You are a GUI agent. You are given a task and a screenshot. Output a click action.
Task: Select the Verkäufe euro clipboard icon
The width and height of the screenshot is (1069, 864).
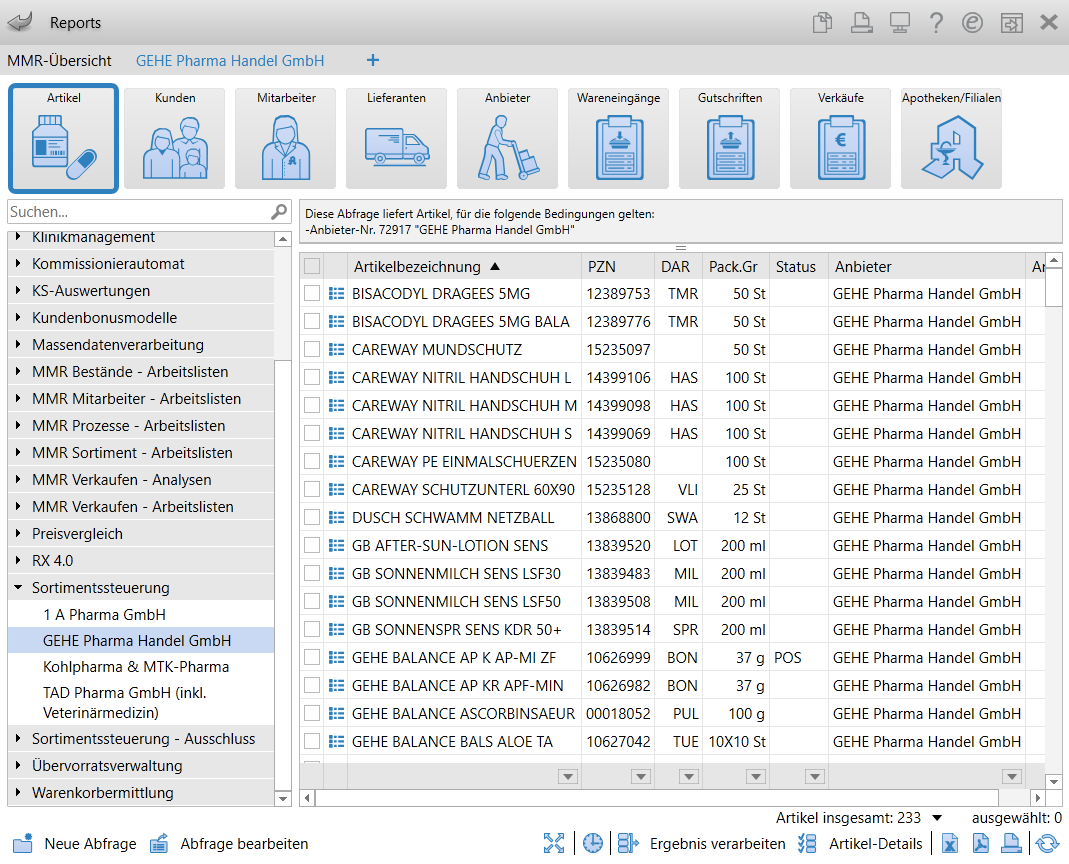click(841, 138)
